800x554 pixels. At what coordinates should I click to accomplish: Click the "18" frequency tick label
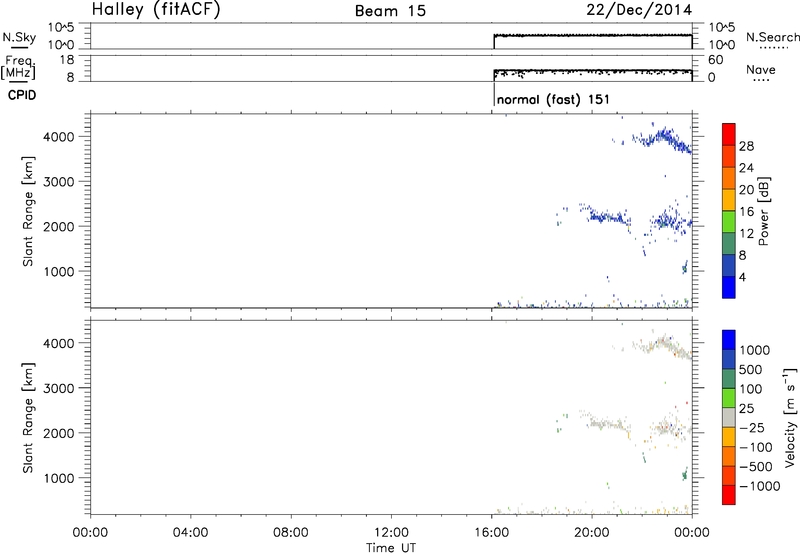tap(66, 60)
